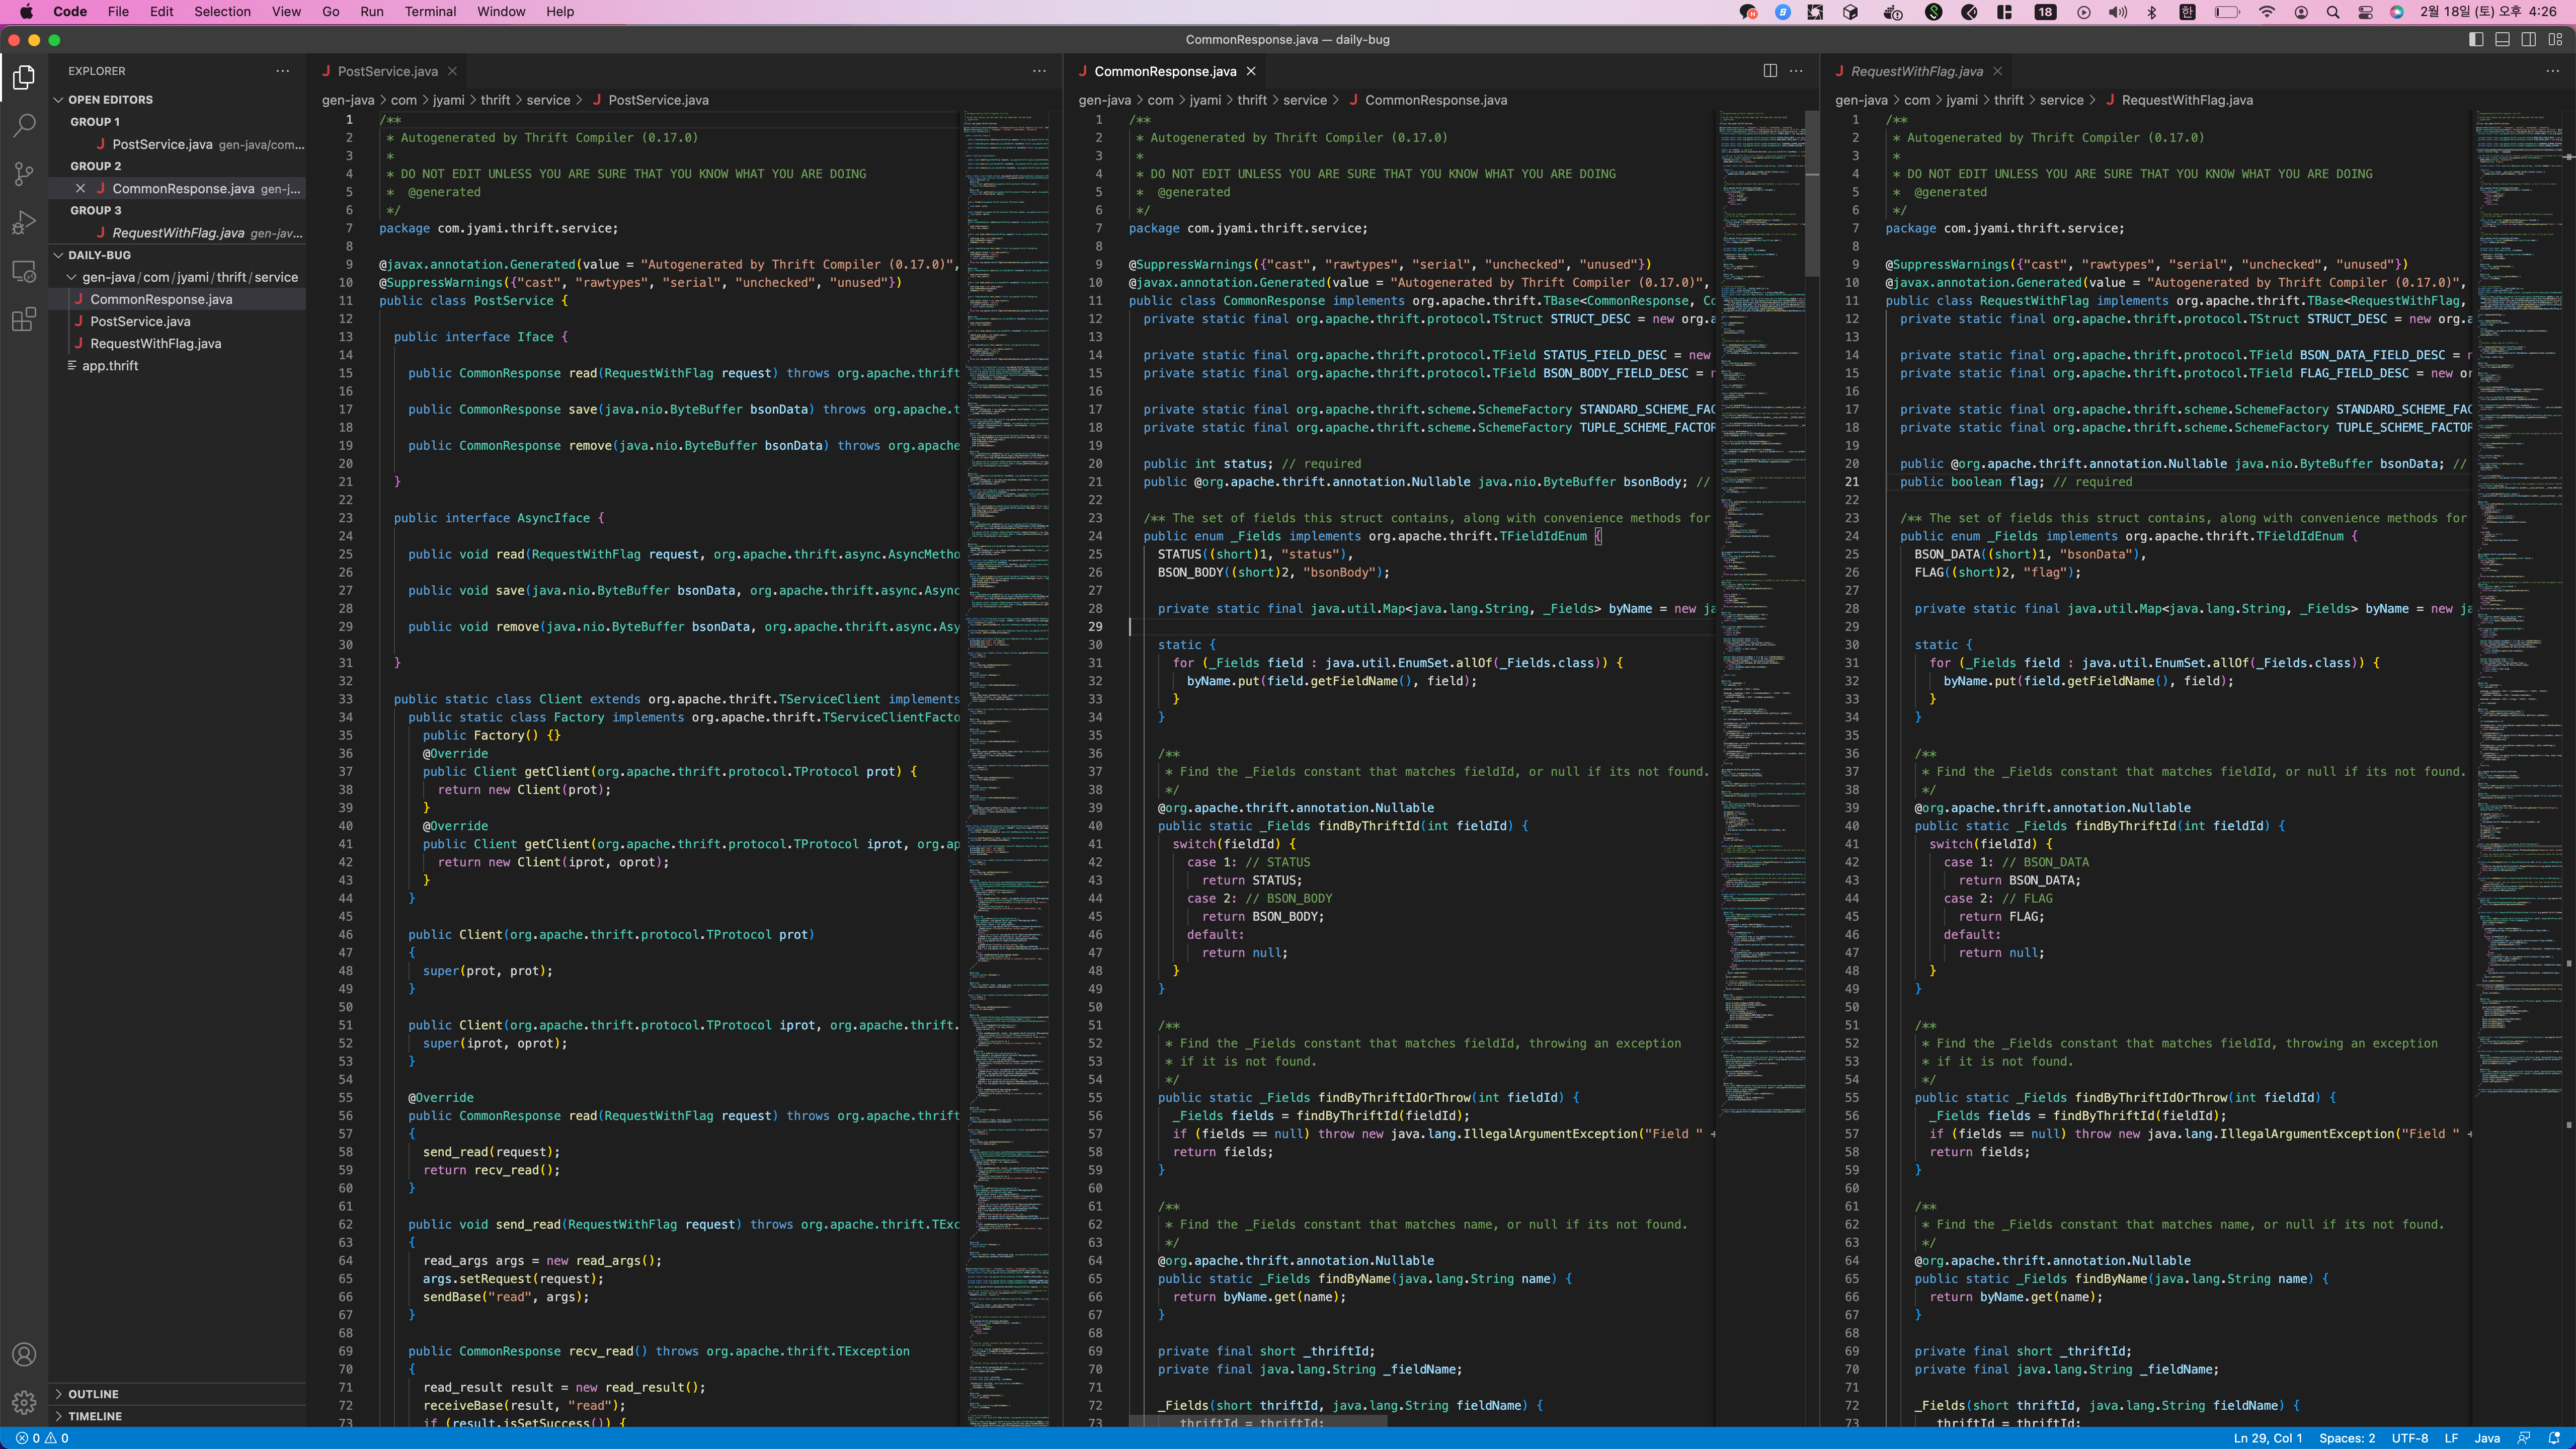The width and height of the screenshot is (2576, 1449).
Task: Open Accounts menu in activity bar
Action: tap(24, 1355)
